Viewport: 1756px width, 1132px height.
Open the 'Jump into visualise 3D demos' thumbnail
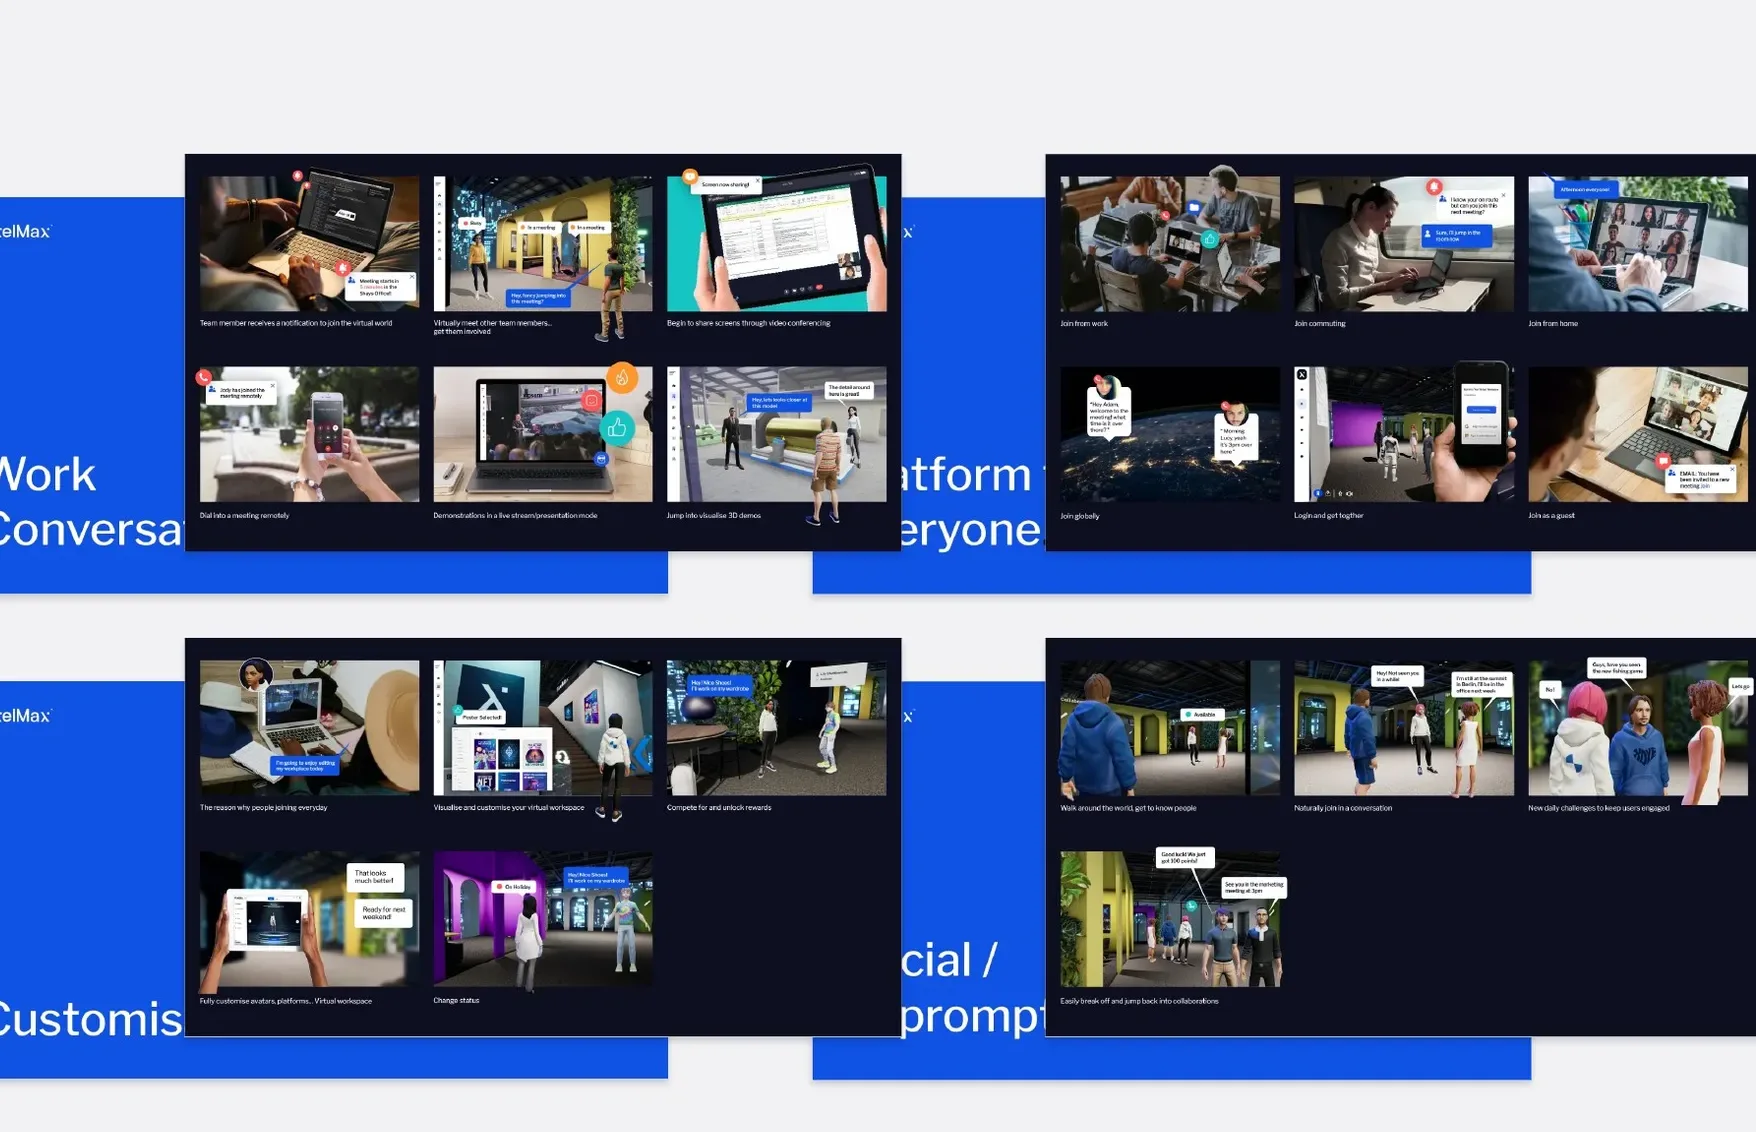point(776,434)
